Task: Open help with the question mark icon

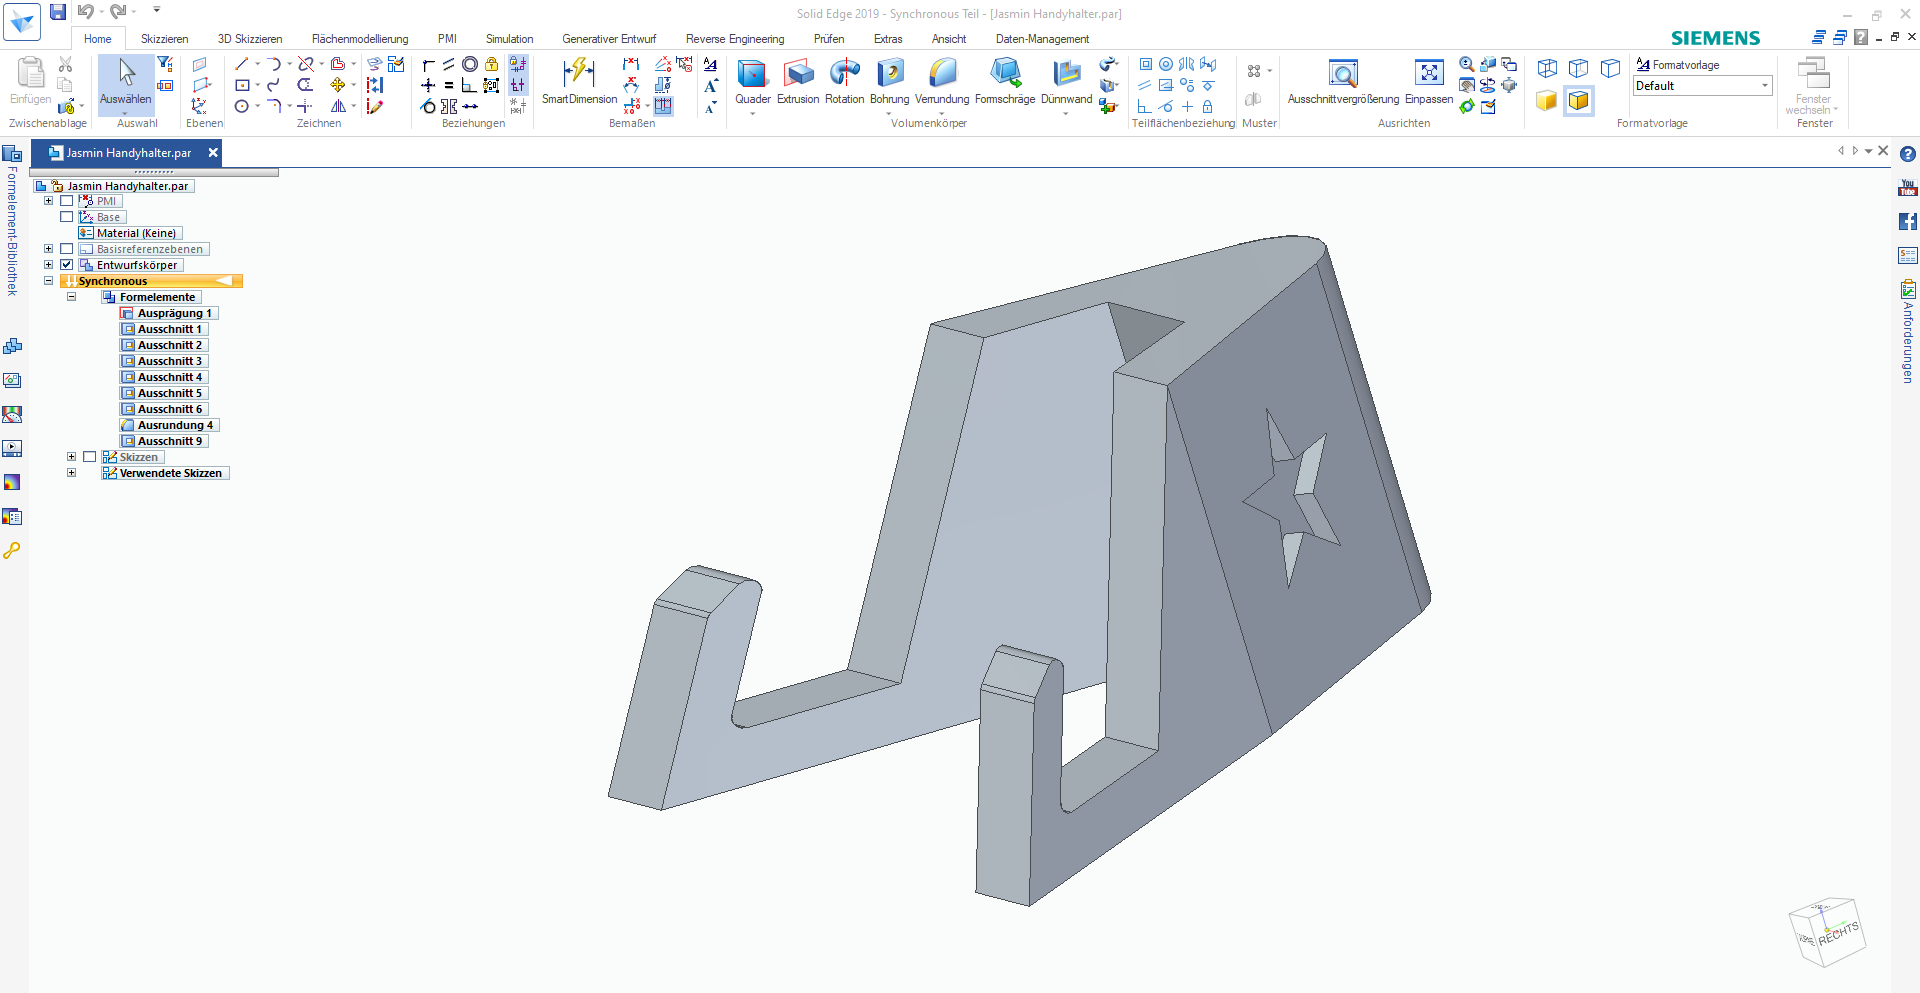Action: (x=1907, y=154)
